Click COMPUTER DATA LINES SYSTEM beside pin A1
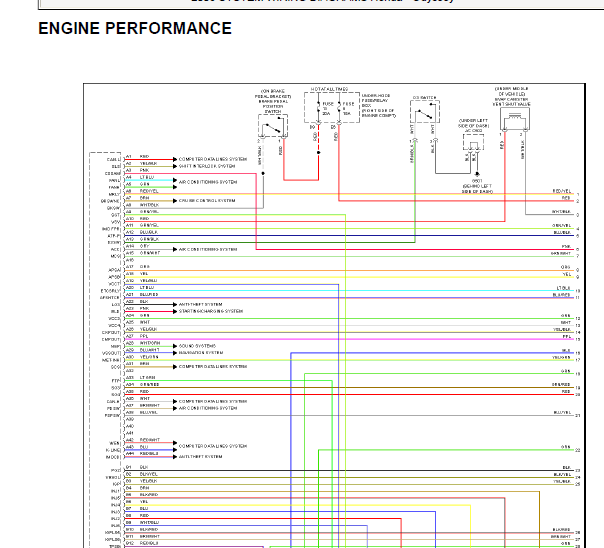The height and width of the screenshot is (548, 604). pos(213,159)
